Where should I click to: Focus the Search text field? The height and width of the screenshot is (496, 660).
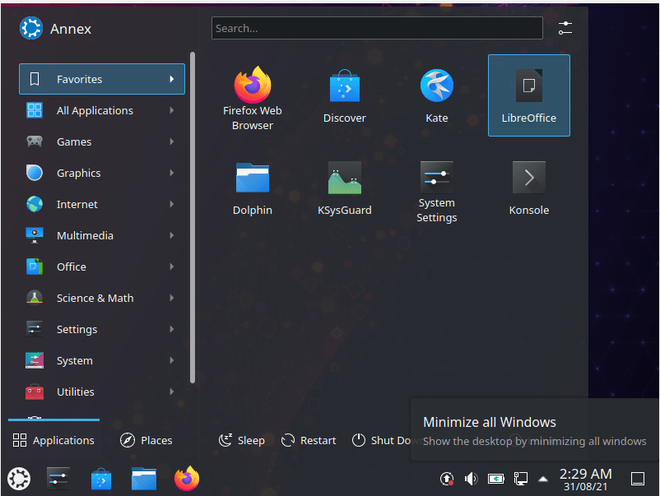[x=377, y=28]
